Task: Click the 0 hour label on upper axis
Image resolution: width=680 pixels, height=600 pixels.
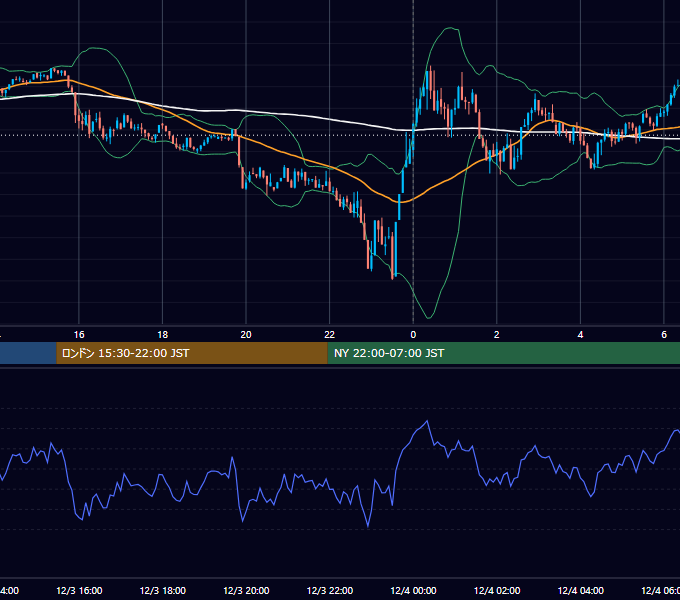Action: pos(413,335)
